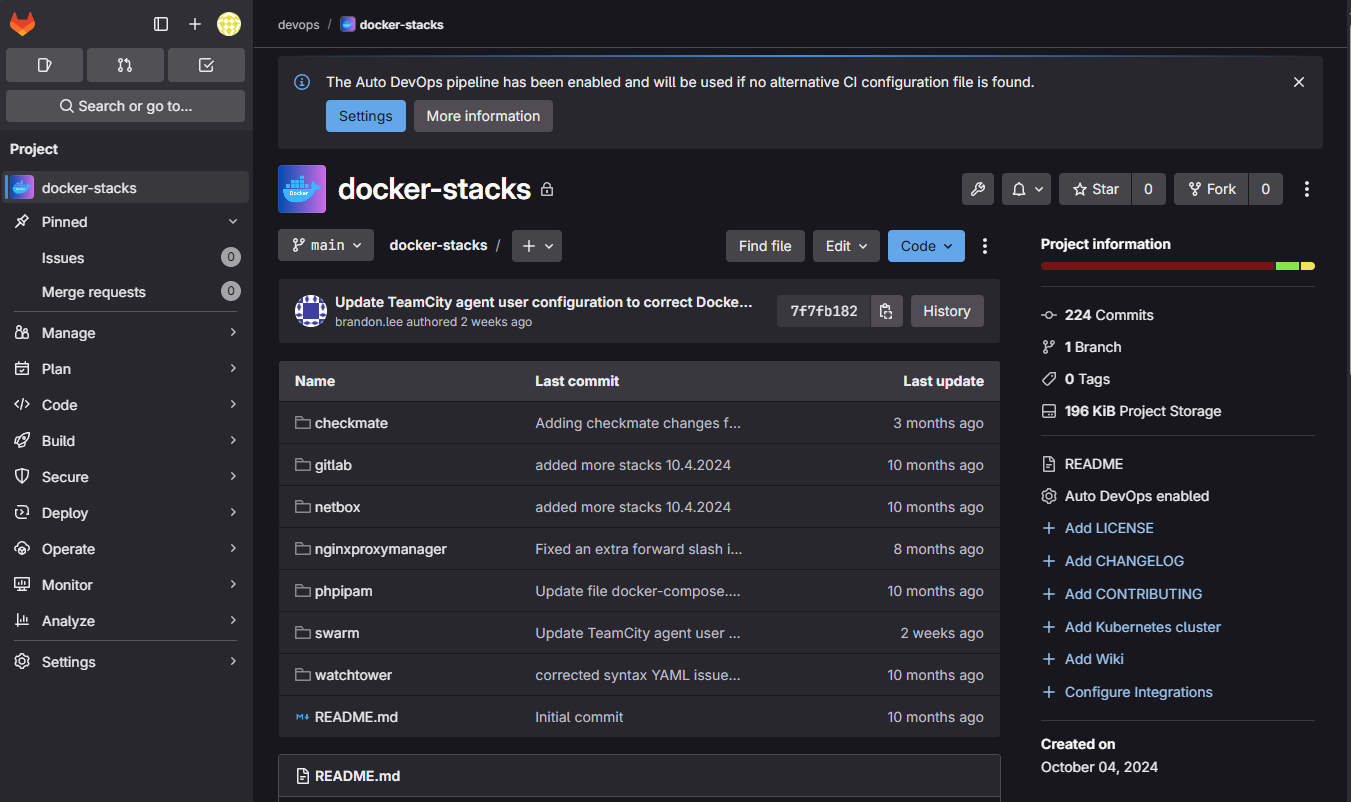Copy the commit SHA with the copy icon
The width and height of the screenshot is (1351, 802).
(886, 310)
